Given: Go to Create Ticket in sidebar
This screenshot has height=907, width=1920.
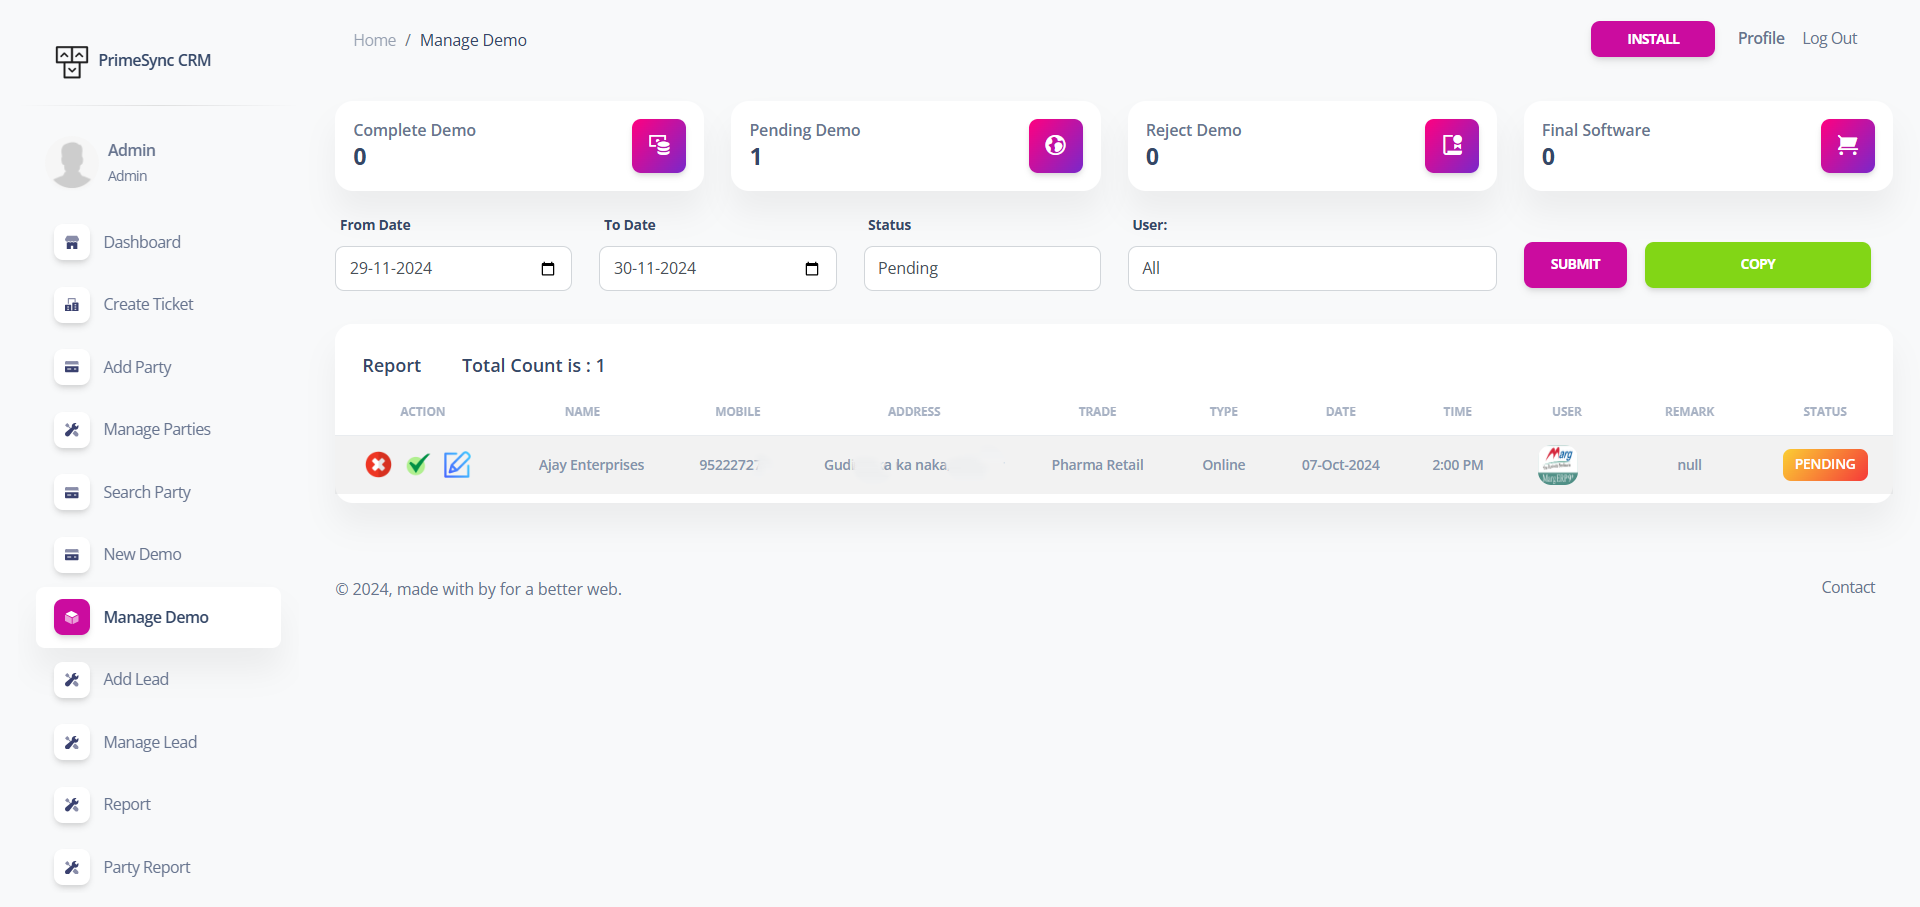Looking at the screenshot, I should coord(148,304).
